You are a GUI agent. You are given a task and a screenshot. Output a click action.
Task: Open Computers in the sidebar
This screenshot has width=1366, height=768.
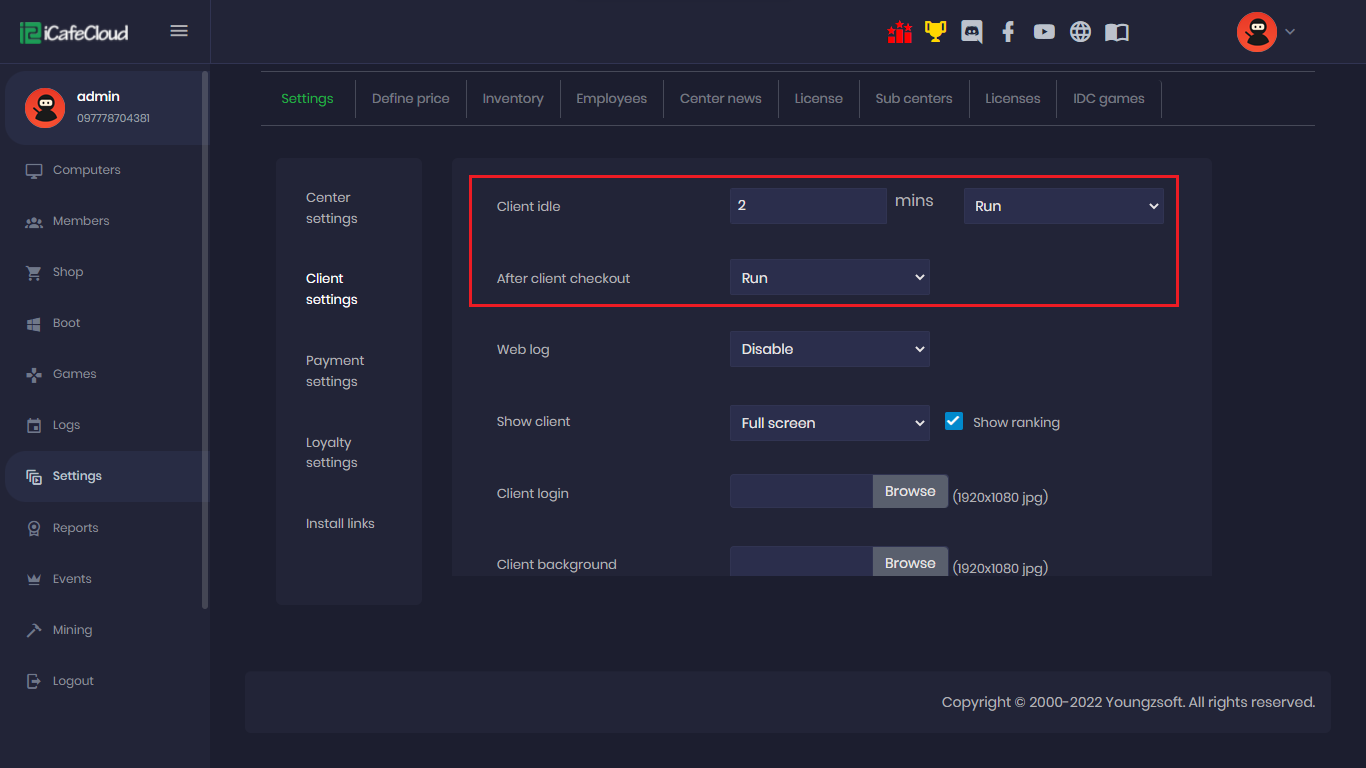pyautogui.click(x=86, y=170)
